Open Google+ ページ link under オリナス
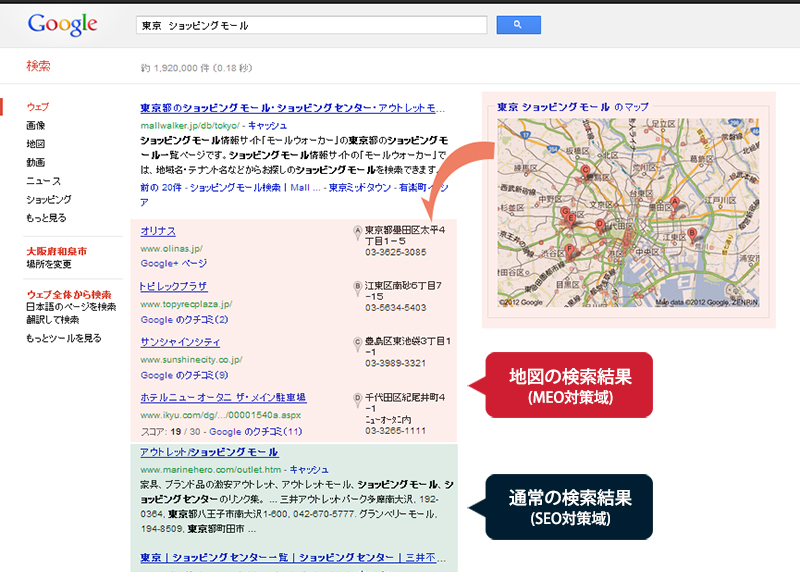 click(x=174, y=263)
